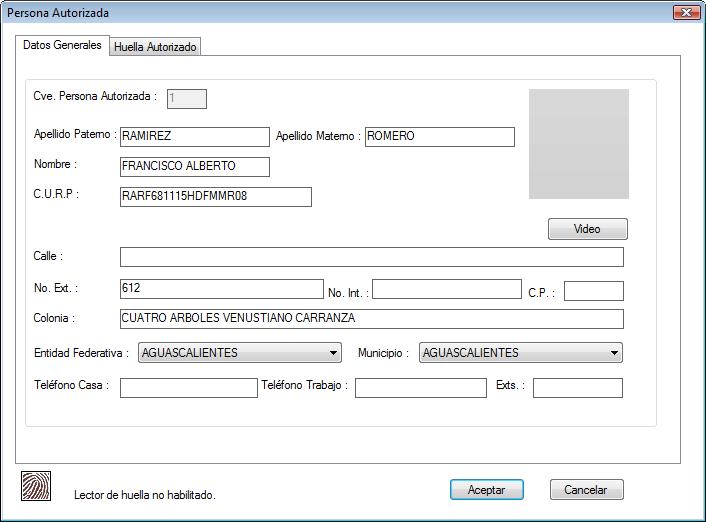The width and height of the screenshot is (706, 522).
Task: Click the gray photo placeholder
Action: click(x=579, y=144)
